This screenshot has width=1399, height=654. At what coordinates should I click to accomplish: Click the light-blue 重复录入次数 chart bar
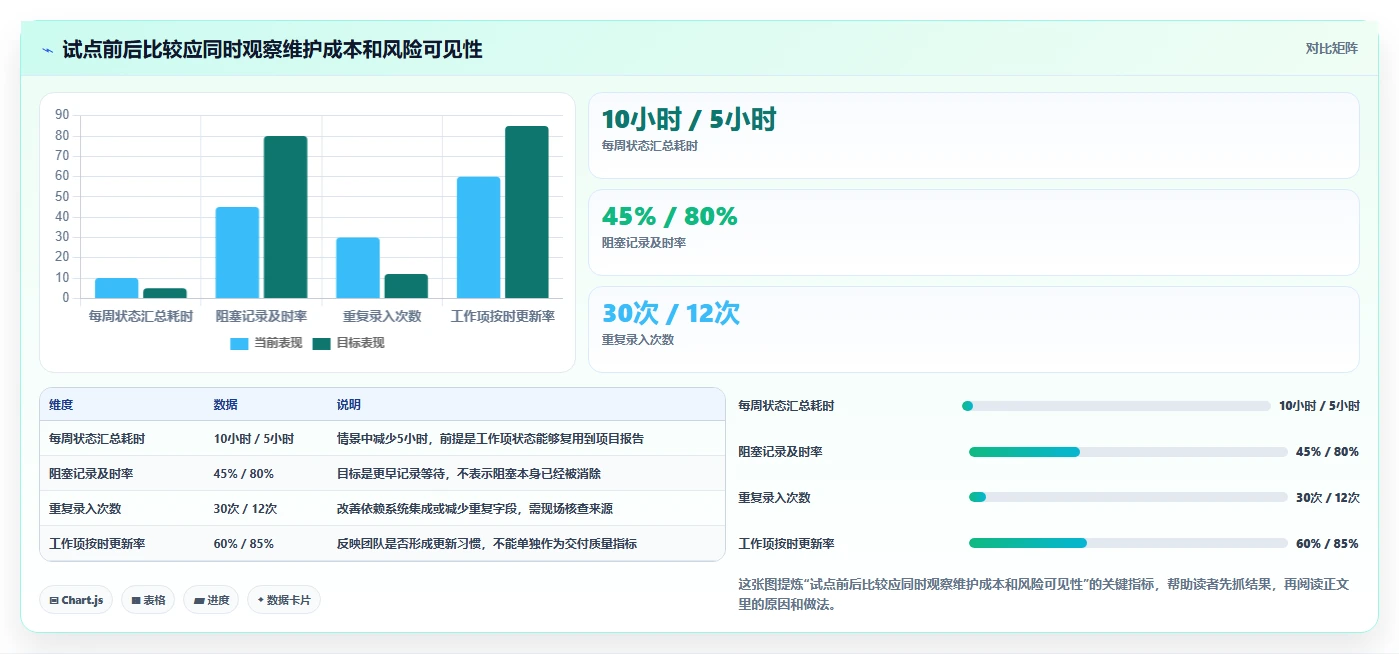[358, 268]
